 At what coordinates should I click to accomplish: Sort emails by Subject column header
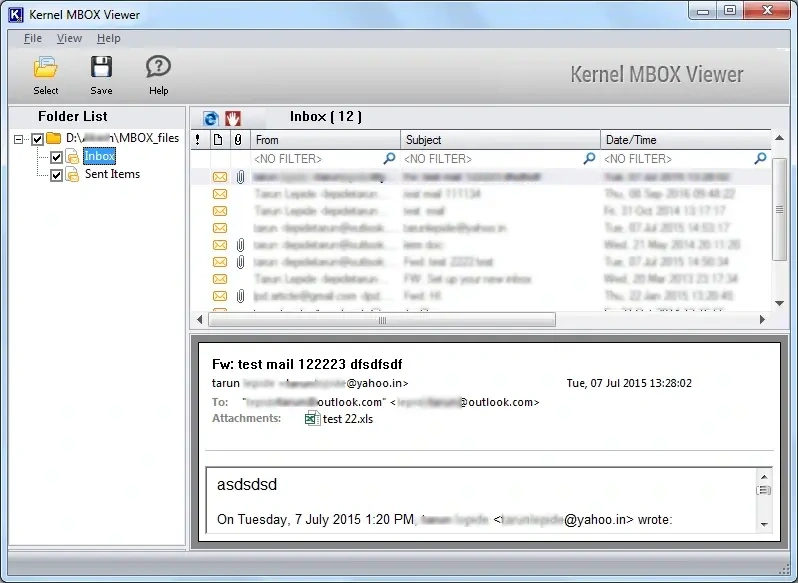[x=501, y=140]
